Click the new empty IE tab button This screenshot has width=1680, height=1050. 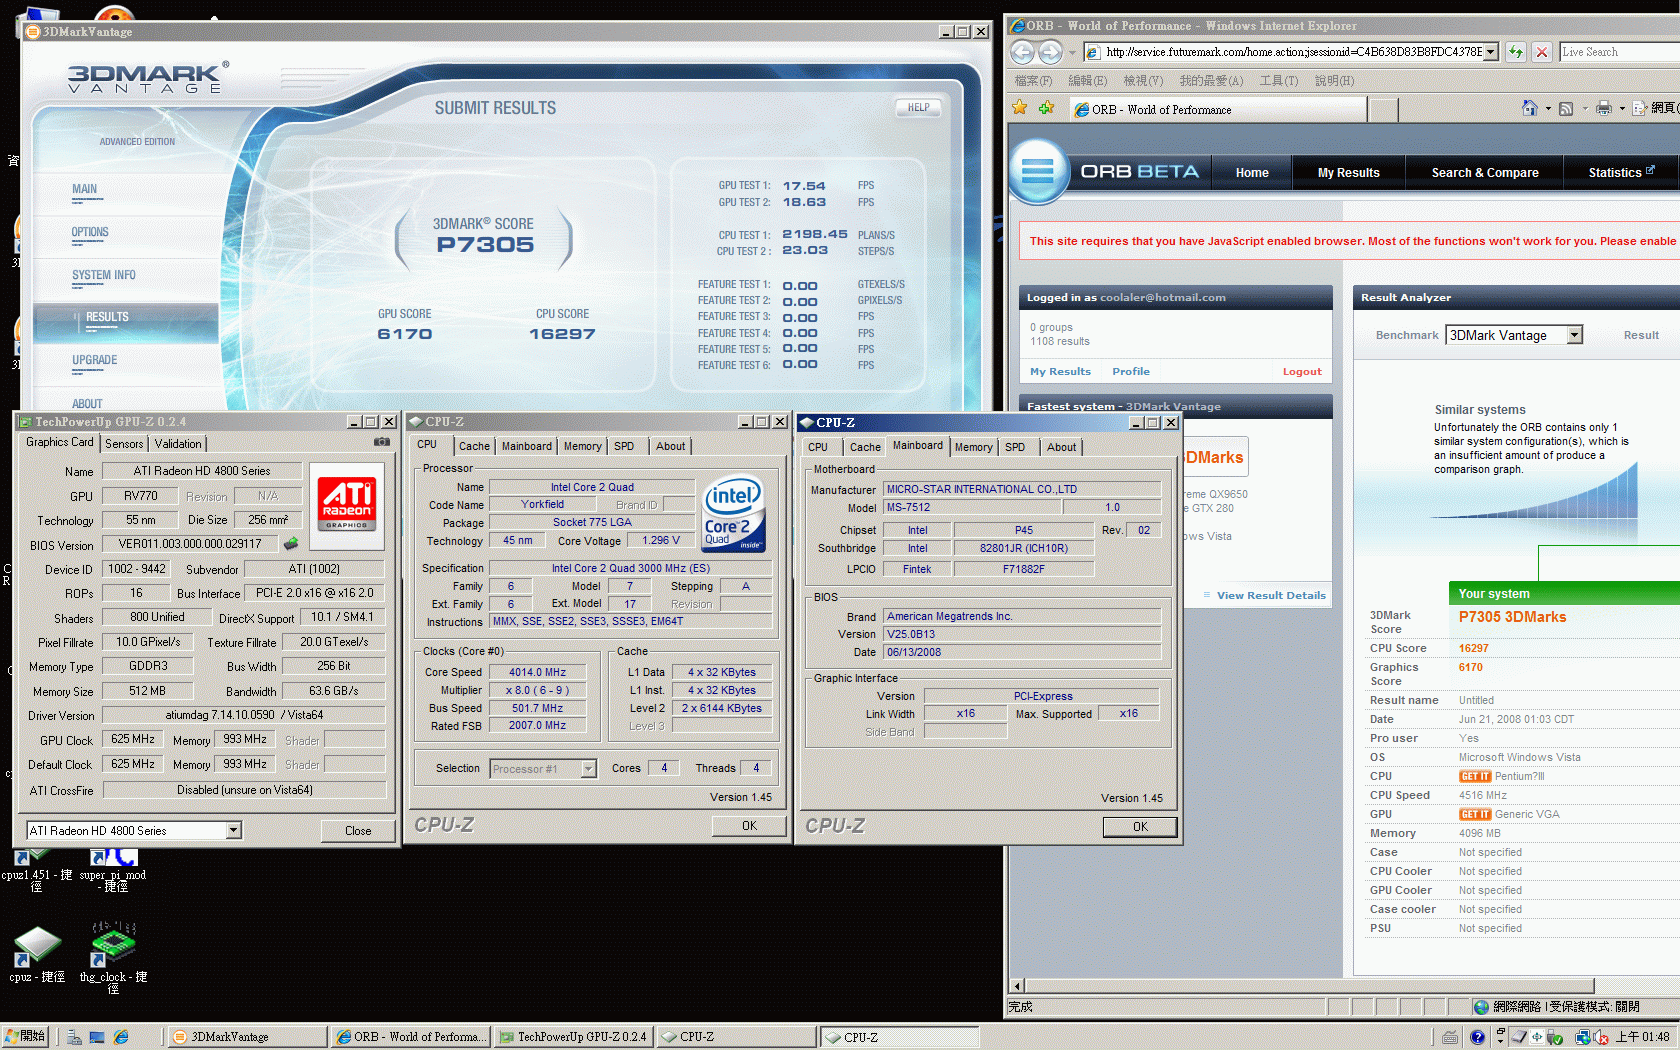click(1382, 109)
